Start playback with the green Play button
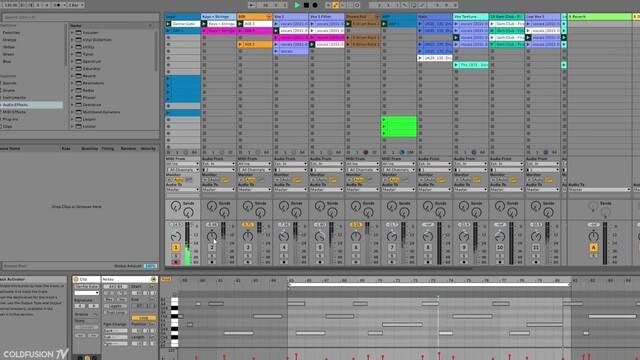Viewport: 640px width, 360px height. click(x=297, y=5)
